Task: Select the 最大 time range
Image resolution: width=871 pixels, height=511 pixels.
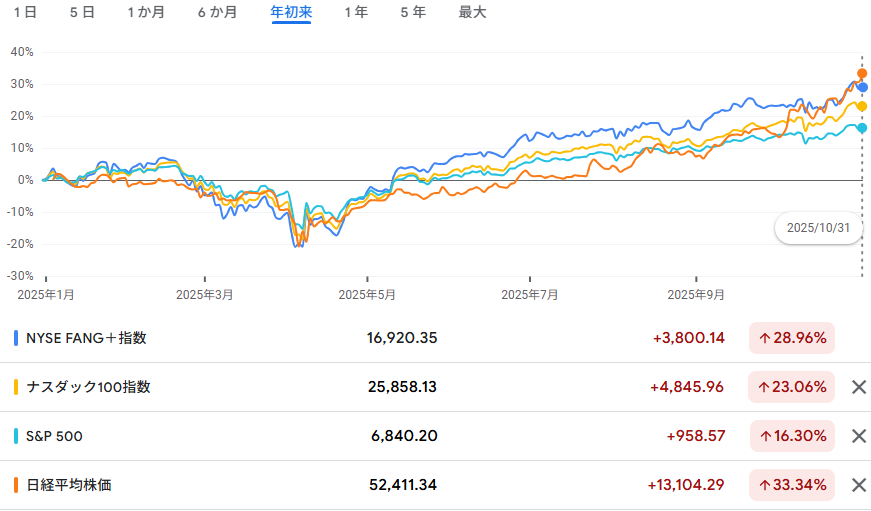Action: (472, 13)
